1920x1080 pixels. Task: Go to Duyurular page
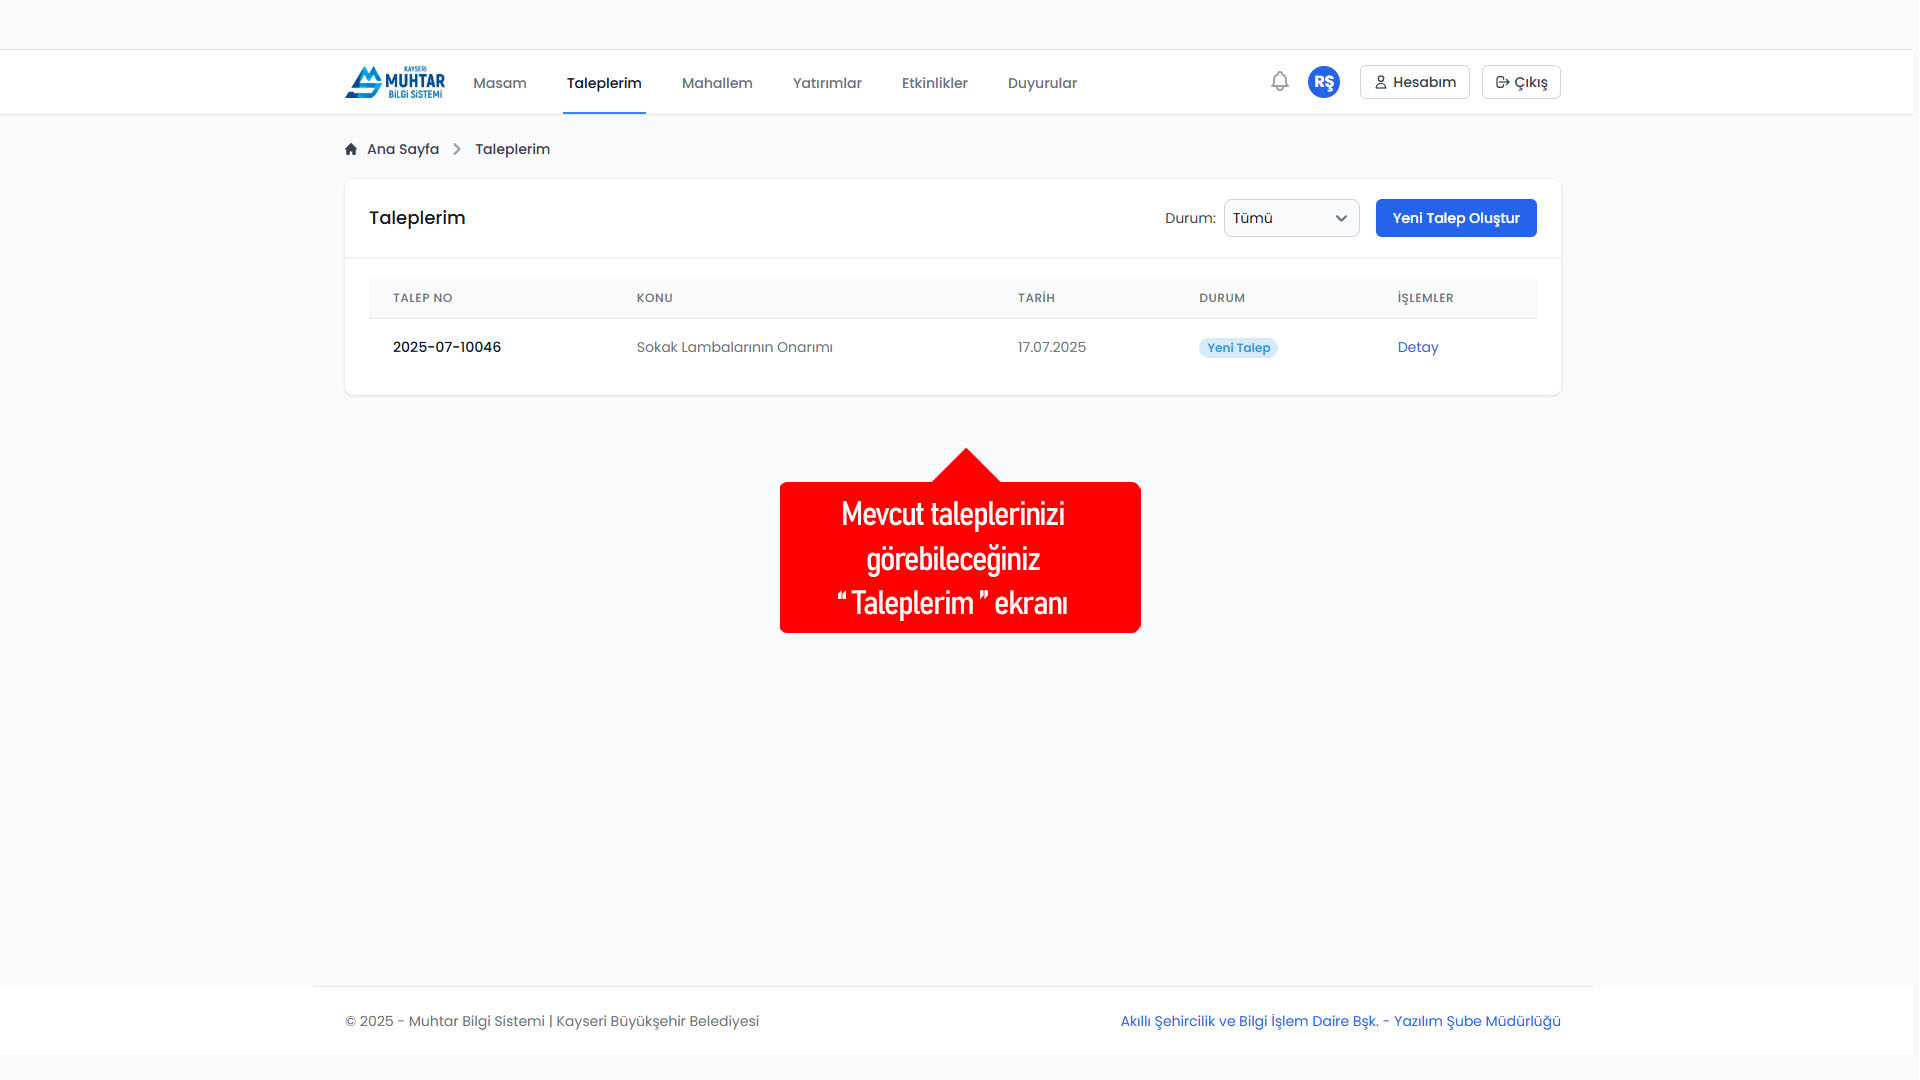pos(1042,83)
